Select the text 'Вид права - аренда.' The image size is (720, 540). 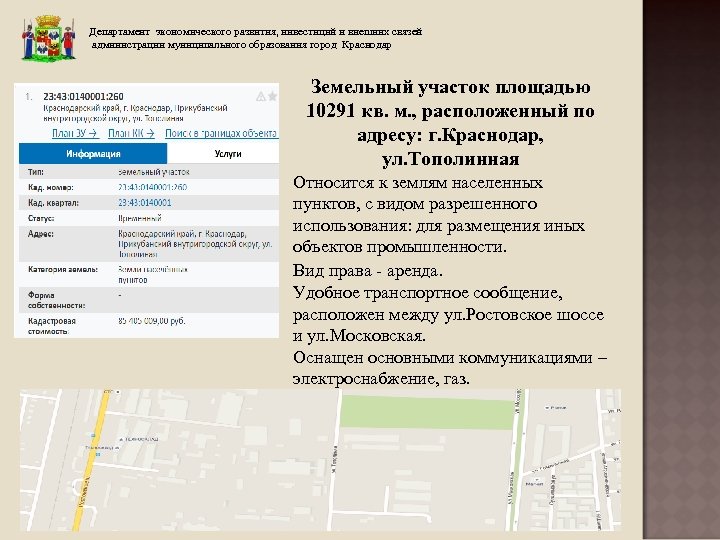click(368, 271)
